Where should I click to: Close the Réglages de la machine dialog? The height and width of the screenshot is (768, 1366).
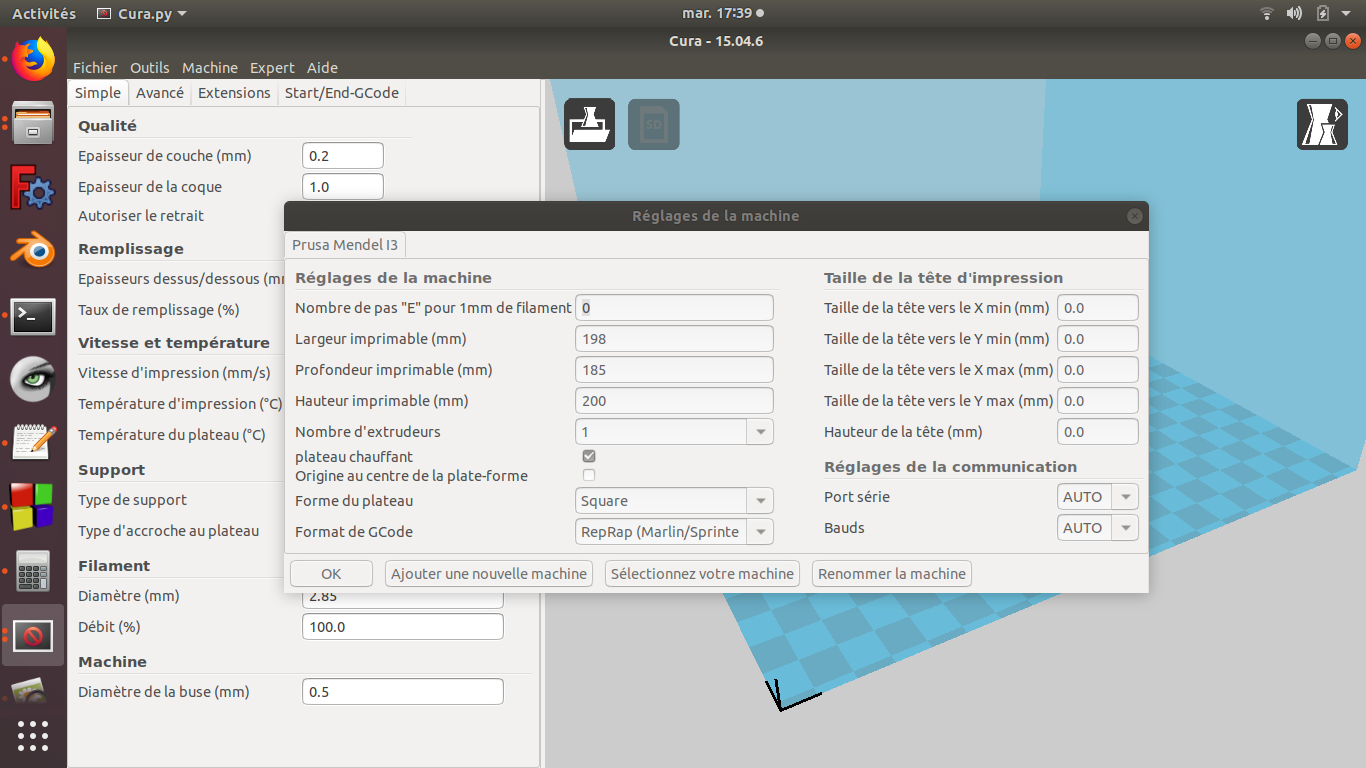click(1134, 216)
